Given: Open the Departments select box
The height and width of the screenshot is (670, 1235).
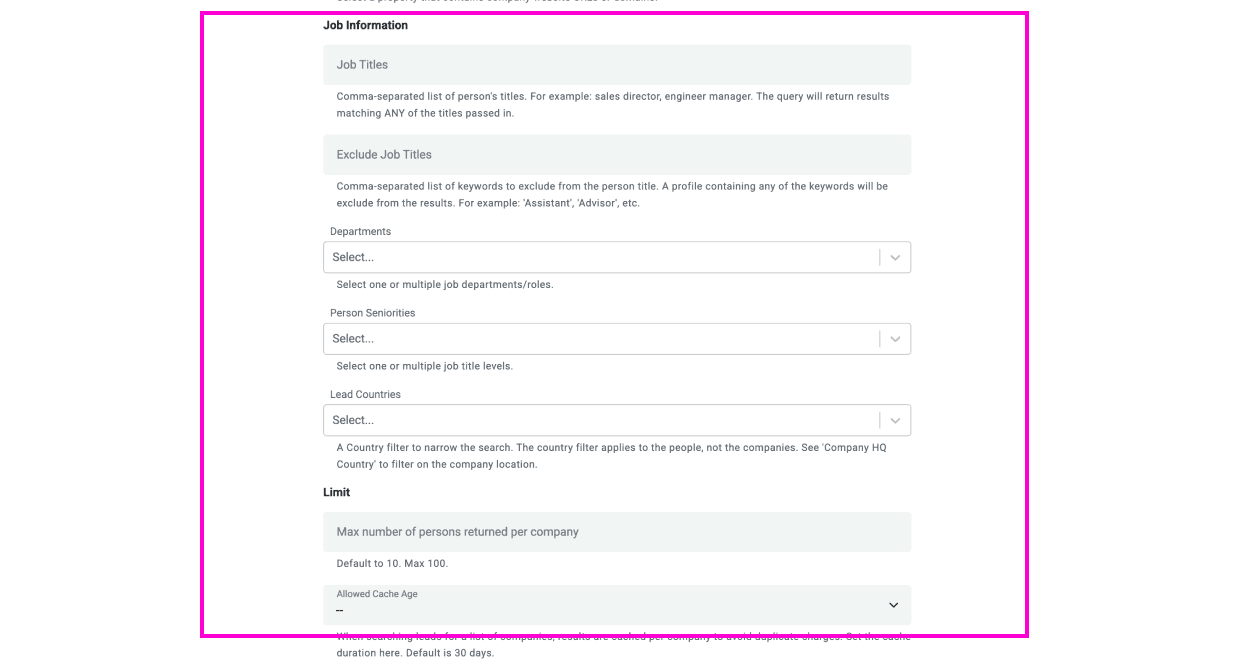Looking at the screenshot, I should 600,257.
